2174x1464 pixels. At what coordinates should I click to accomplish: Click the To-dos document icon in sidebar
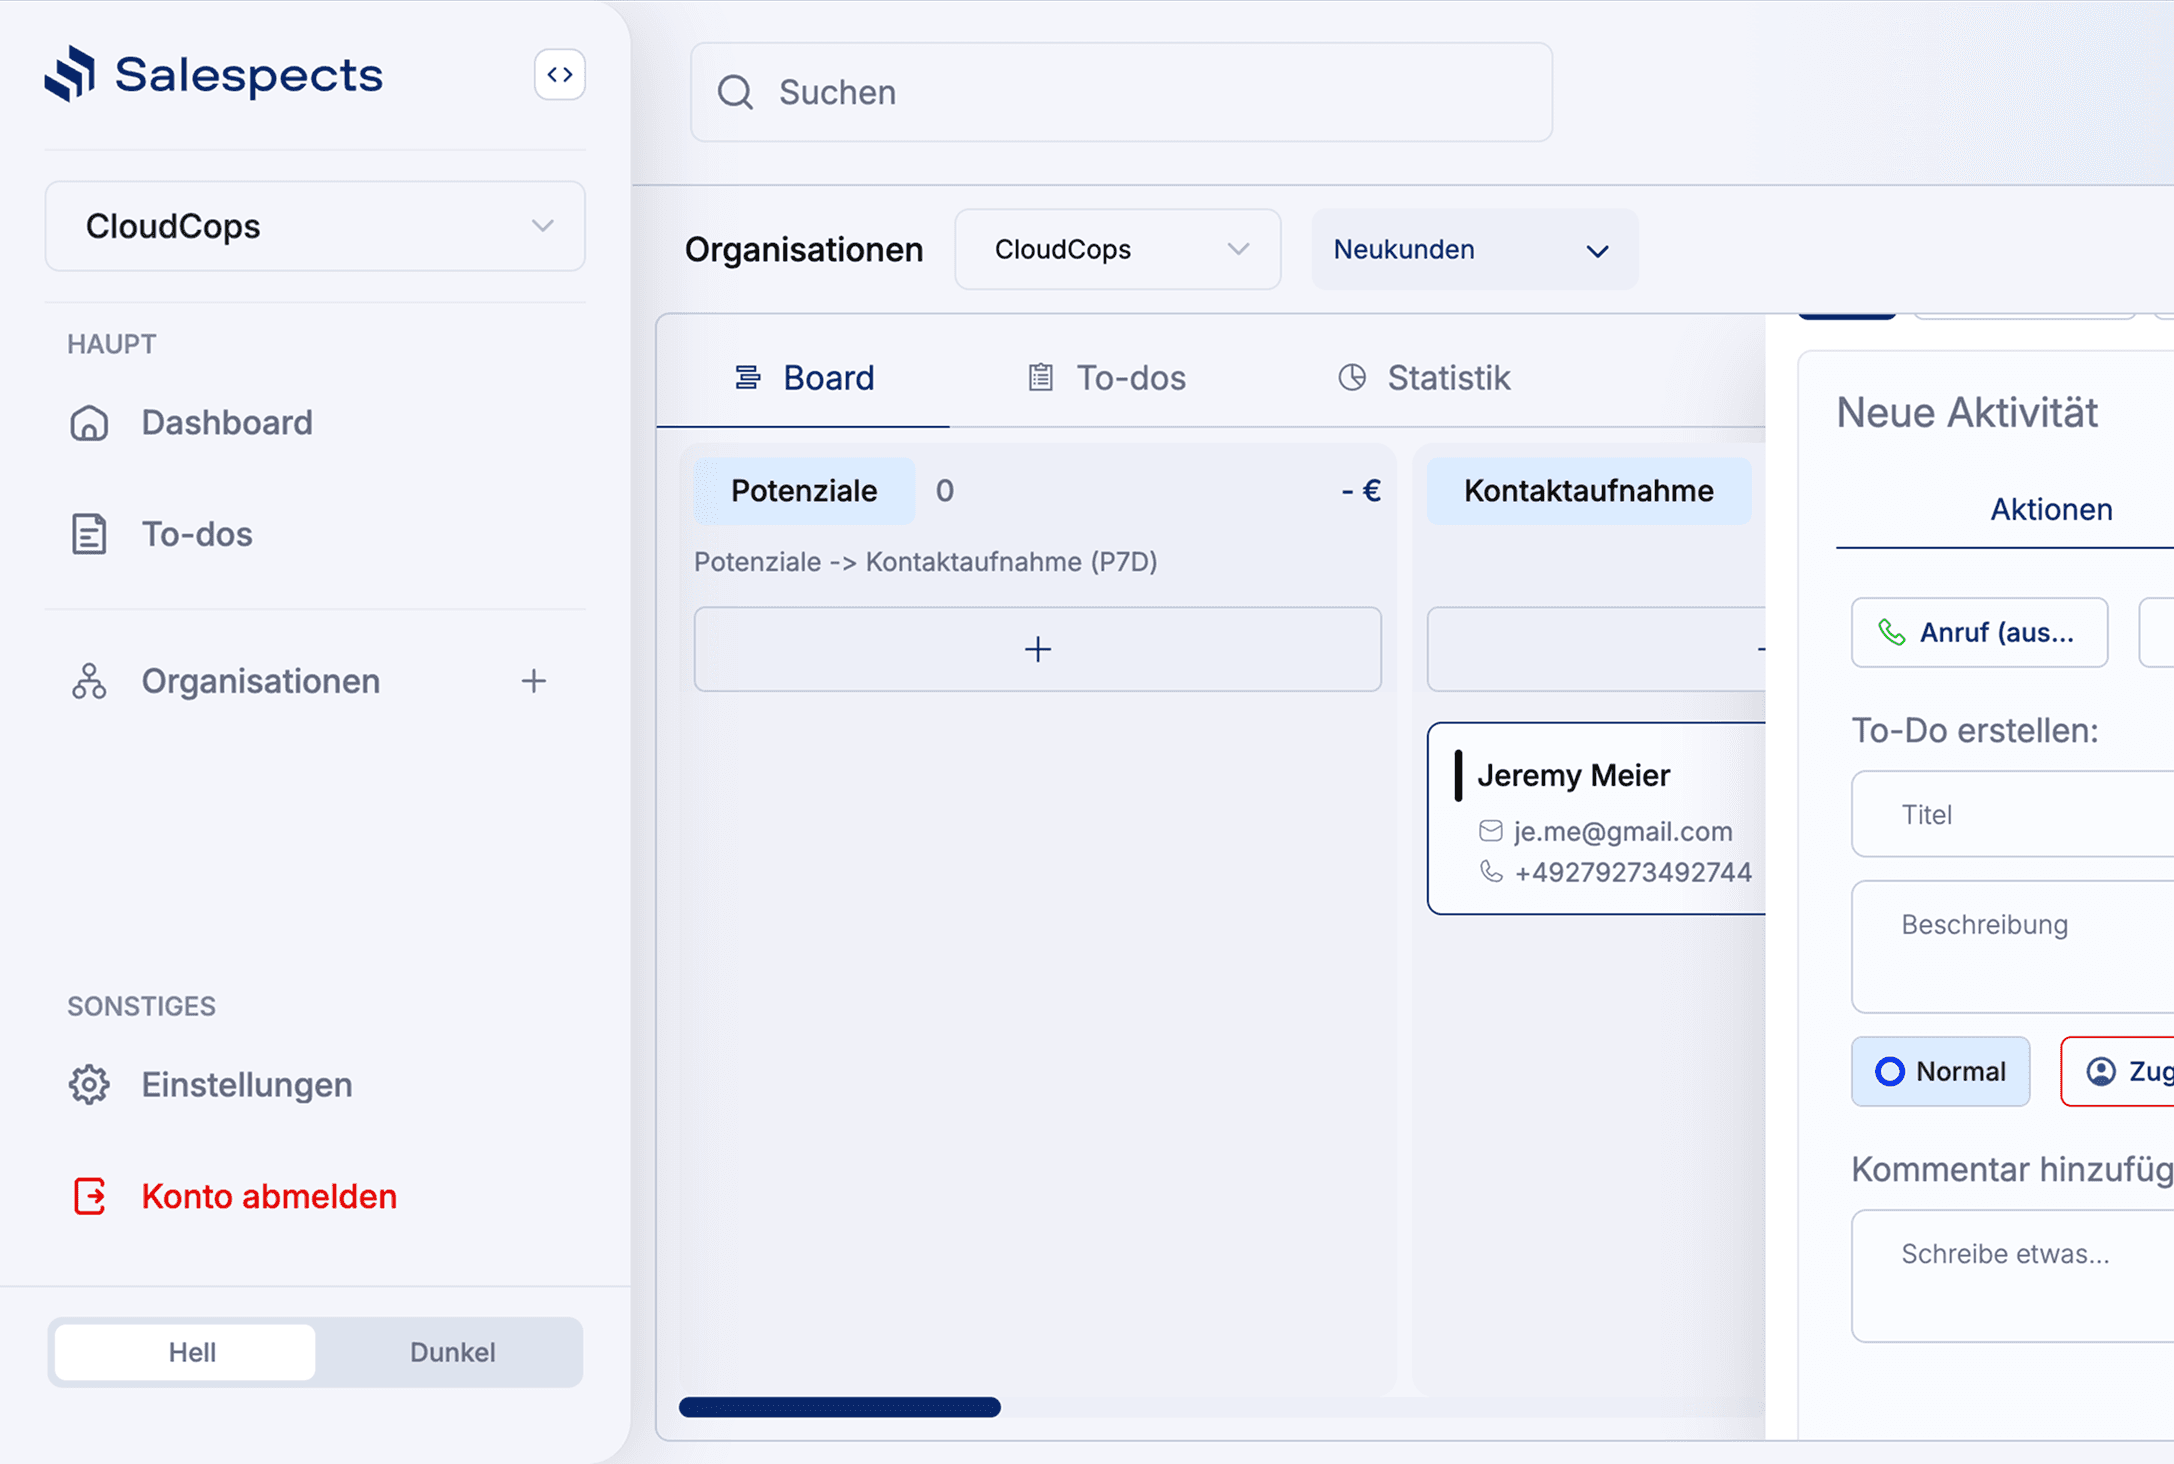(89, 534)
